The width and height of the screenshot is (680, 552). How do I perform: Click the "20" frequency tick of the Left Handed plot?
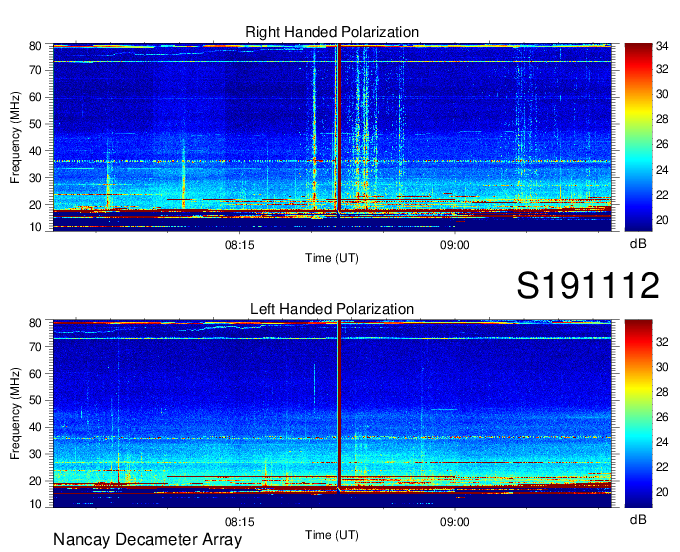point(35,481)
